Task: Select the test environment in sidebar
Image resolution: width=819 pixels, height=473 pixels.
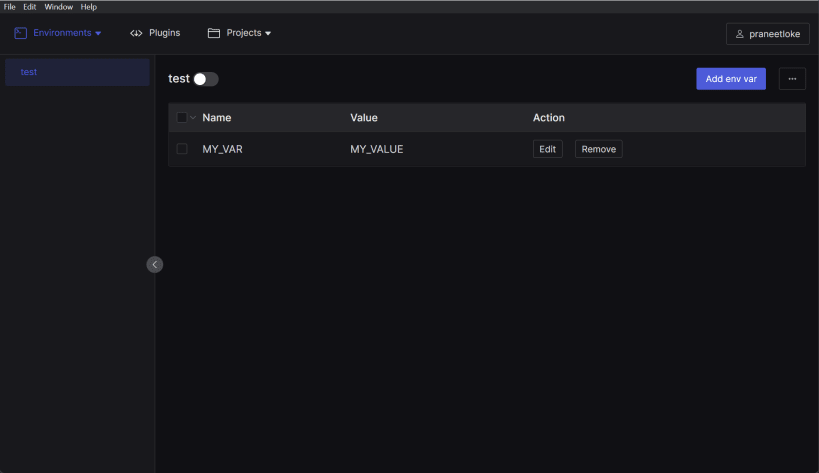Action: (x=77, y=72)
